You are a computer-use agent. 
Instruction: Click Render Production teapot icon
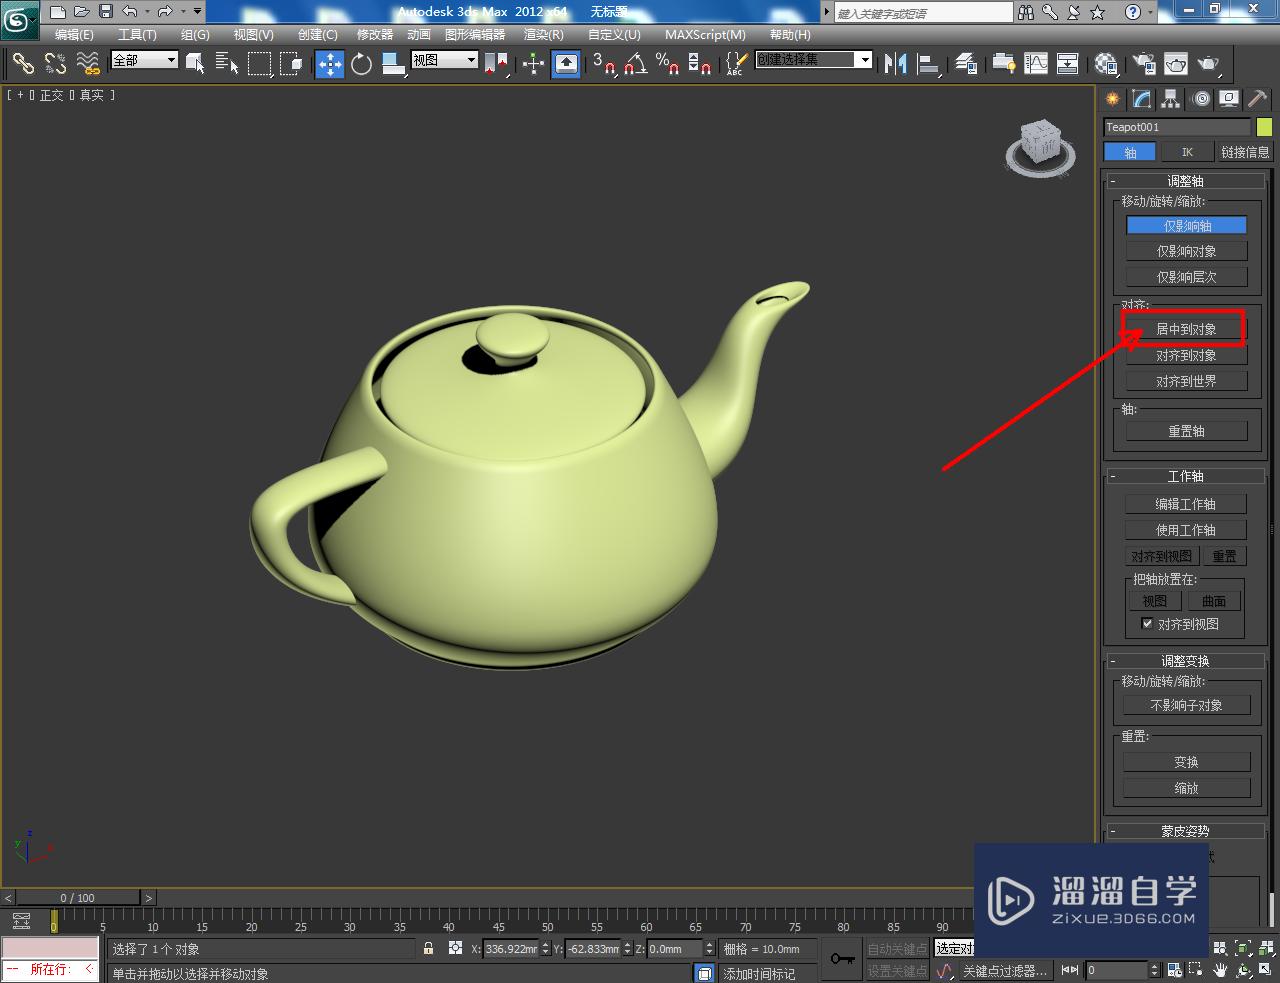coord(1208,64)
